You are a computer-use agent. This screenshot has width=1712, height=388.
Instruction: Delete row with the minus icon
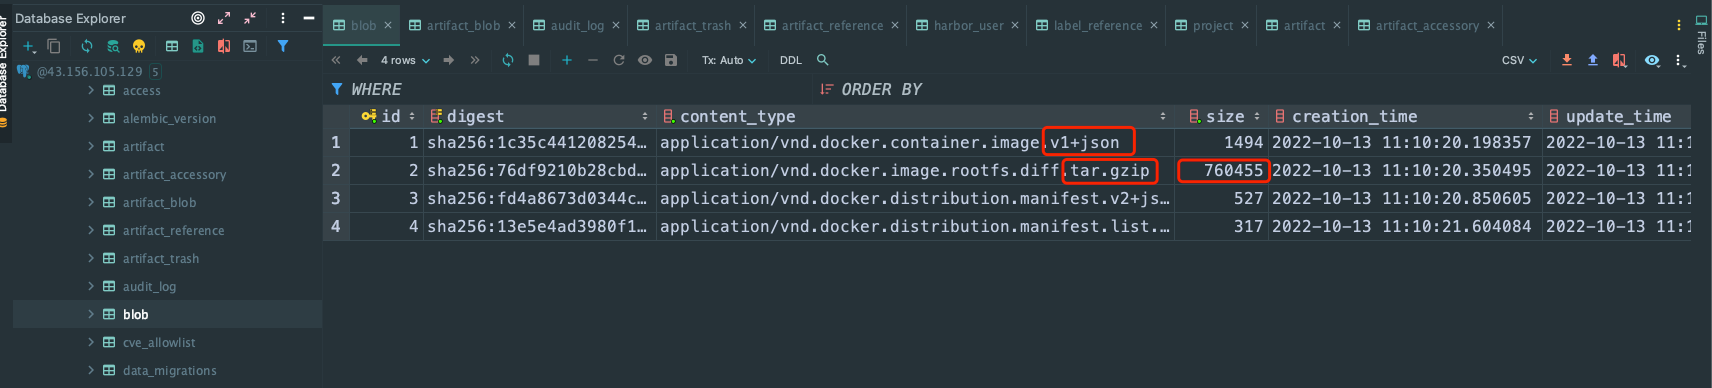tap(593, 60)
